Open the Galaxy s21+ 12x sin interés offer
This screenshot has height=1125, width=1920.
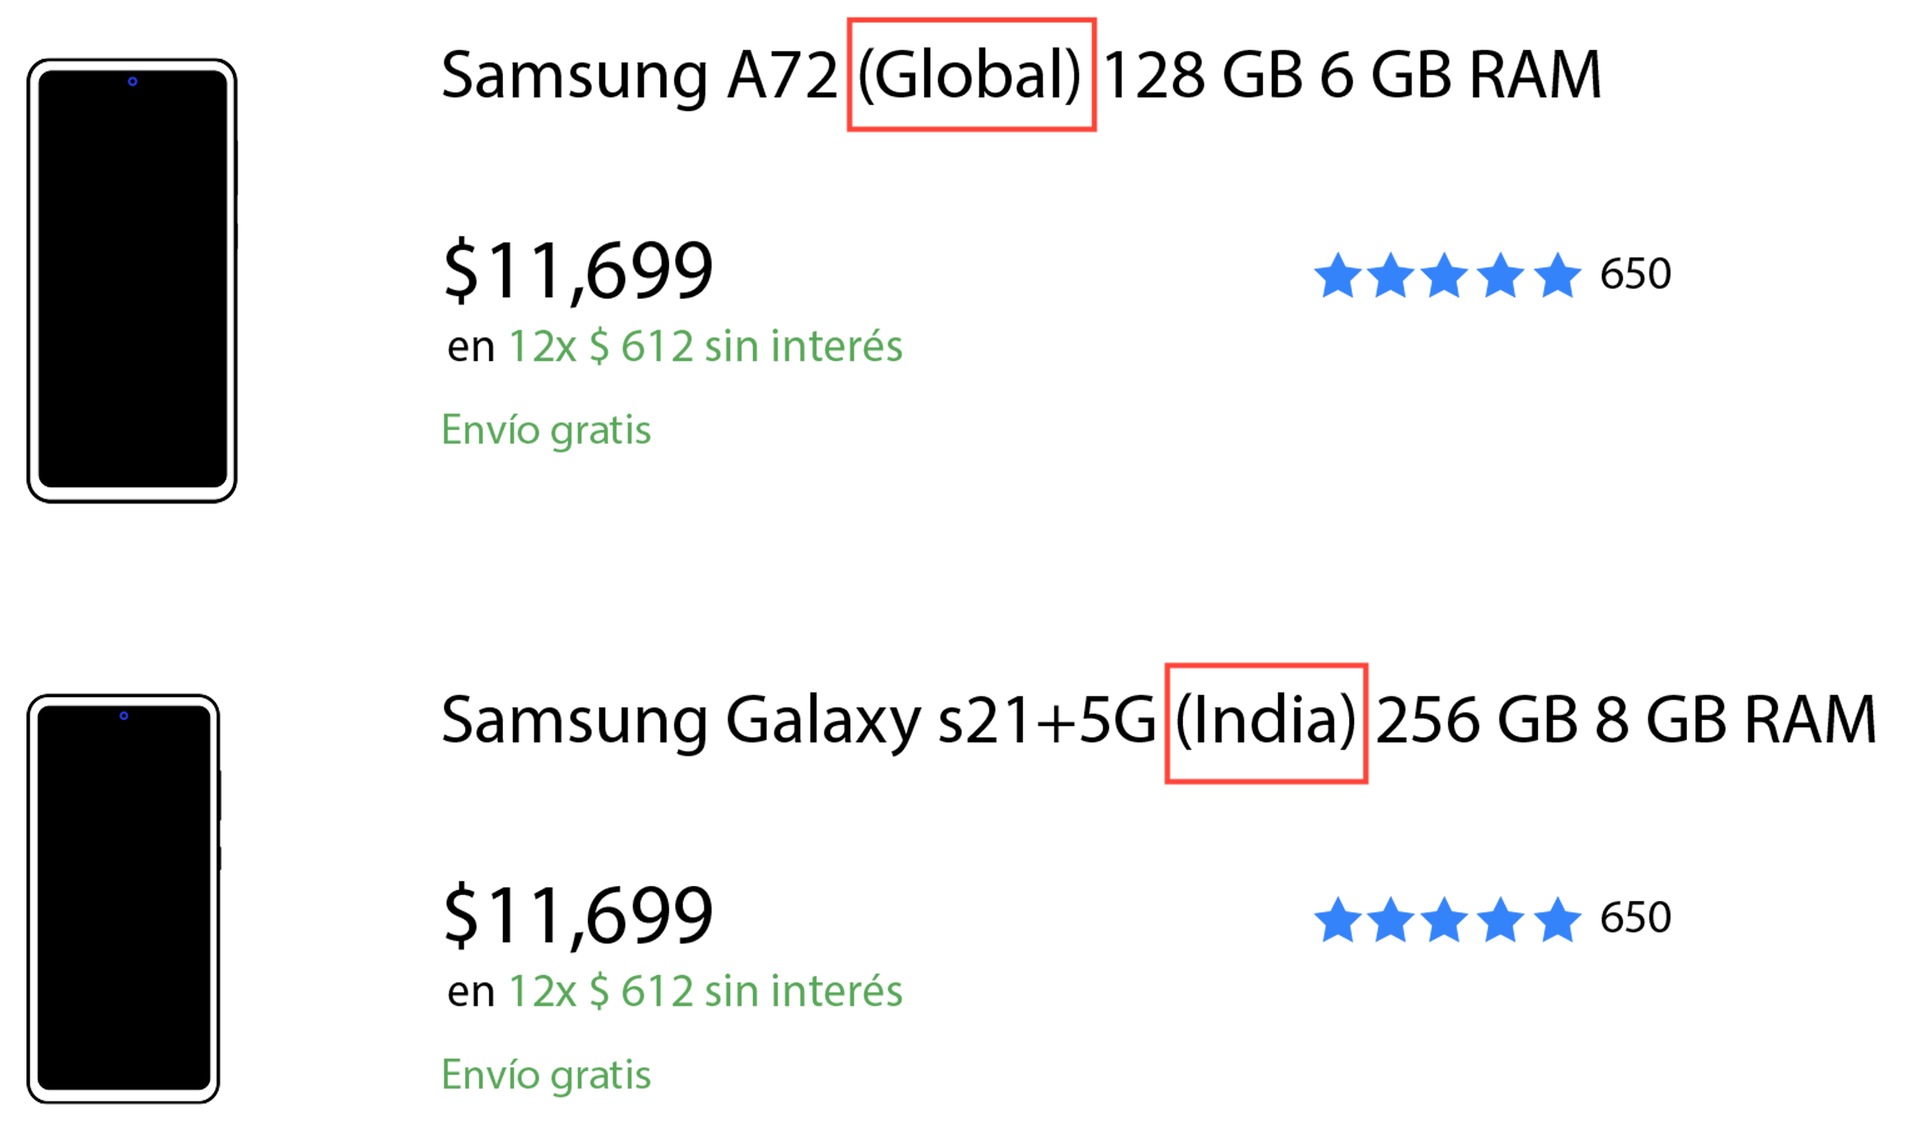tap(704, 992)
